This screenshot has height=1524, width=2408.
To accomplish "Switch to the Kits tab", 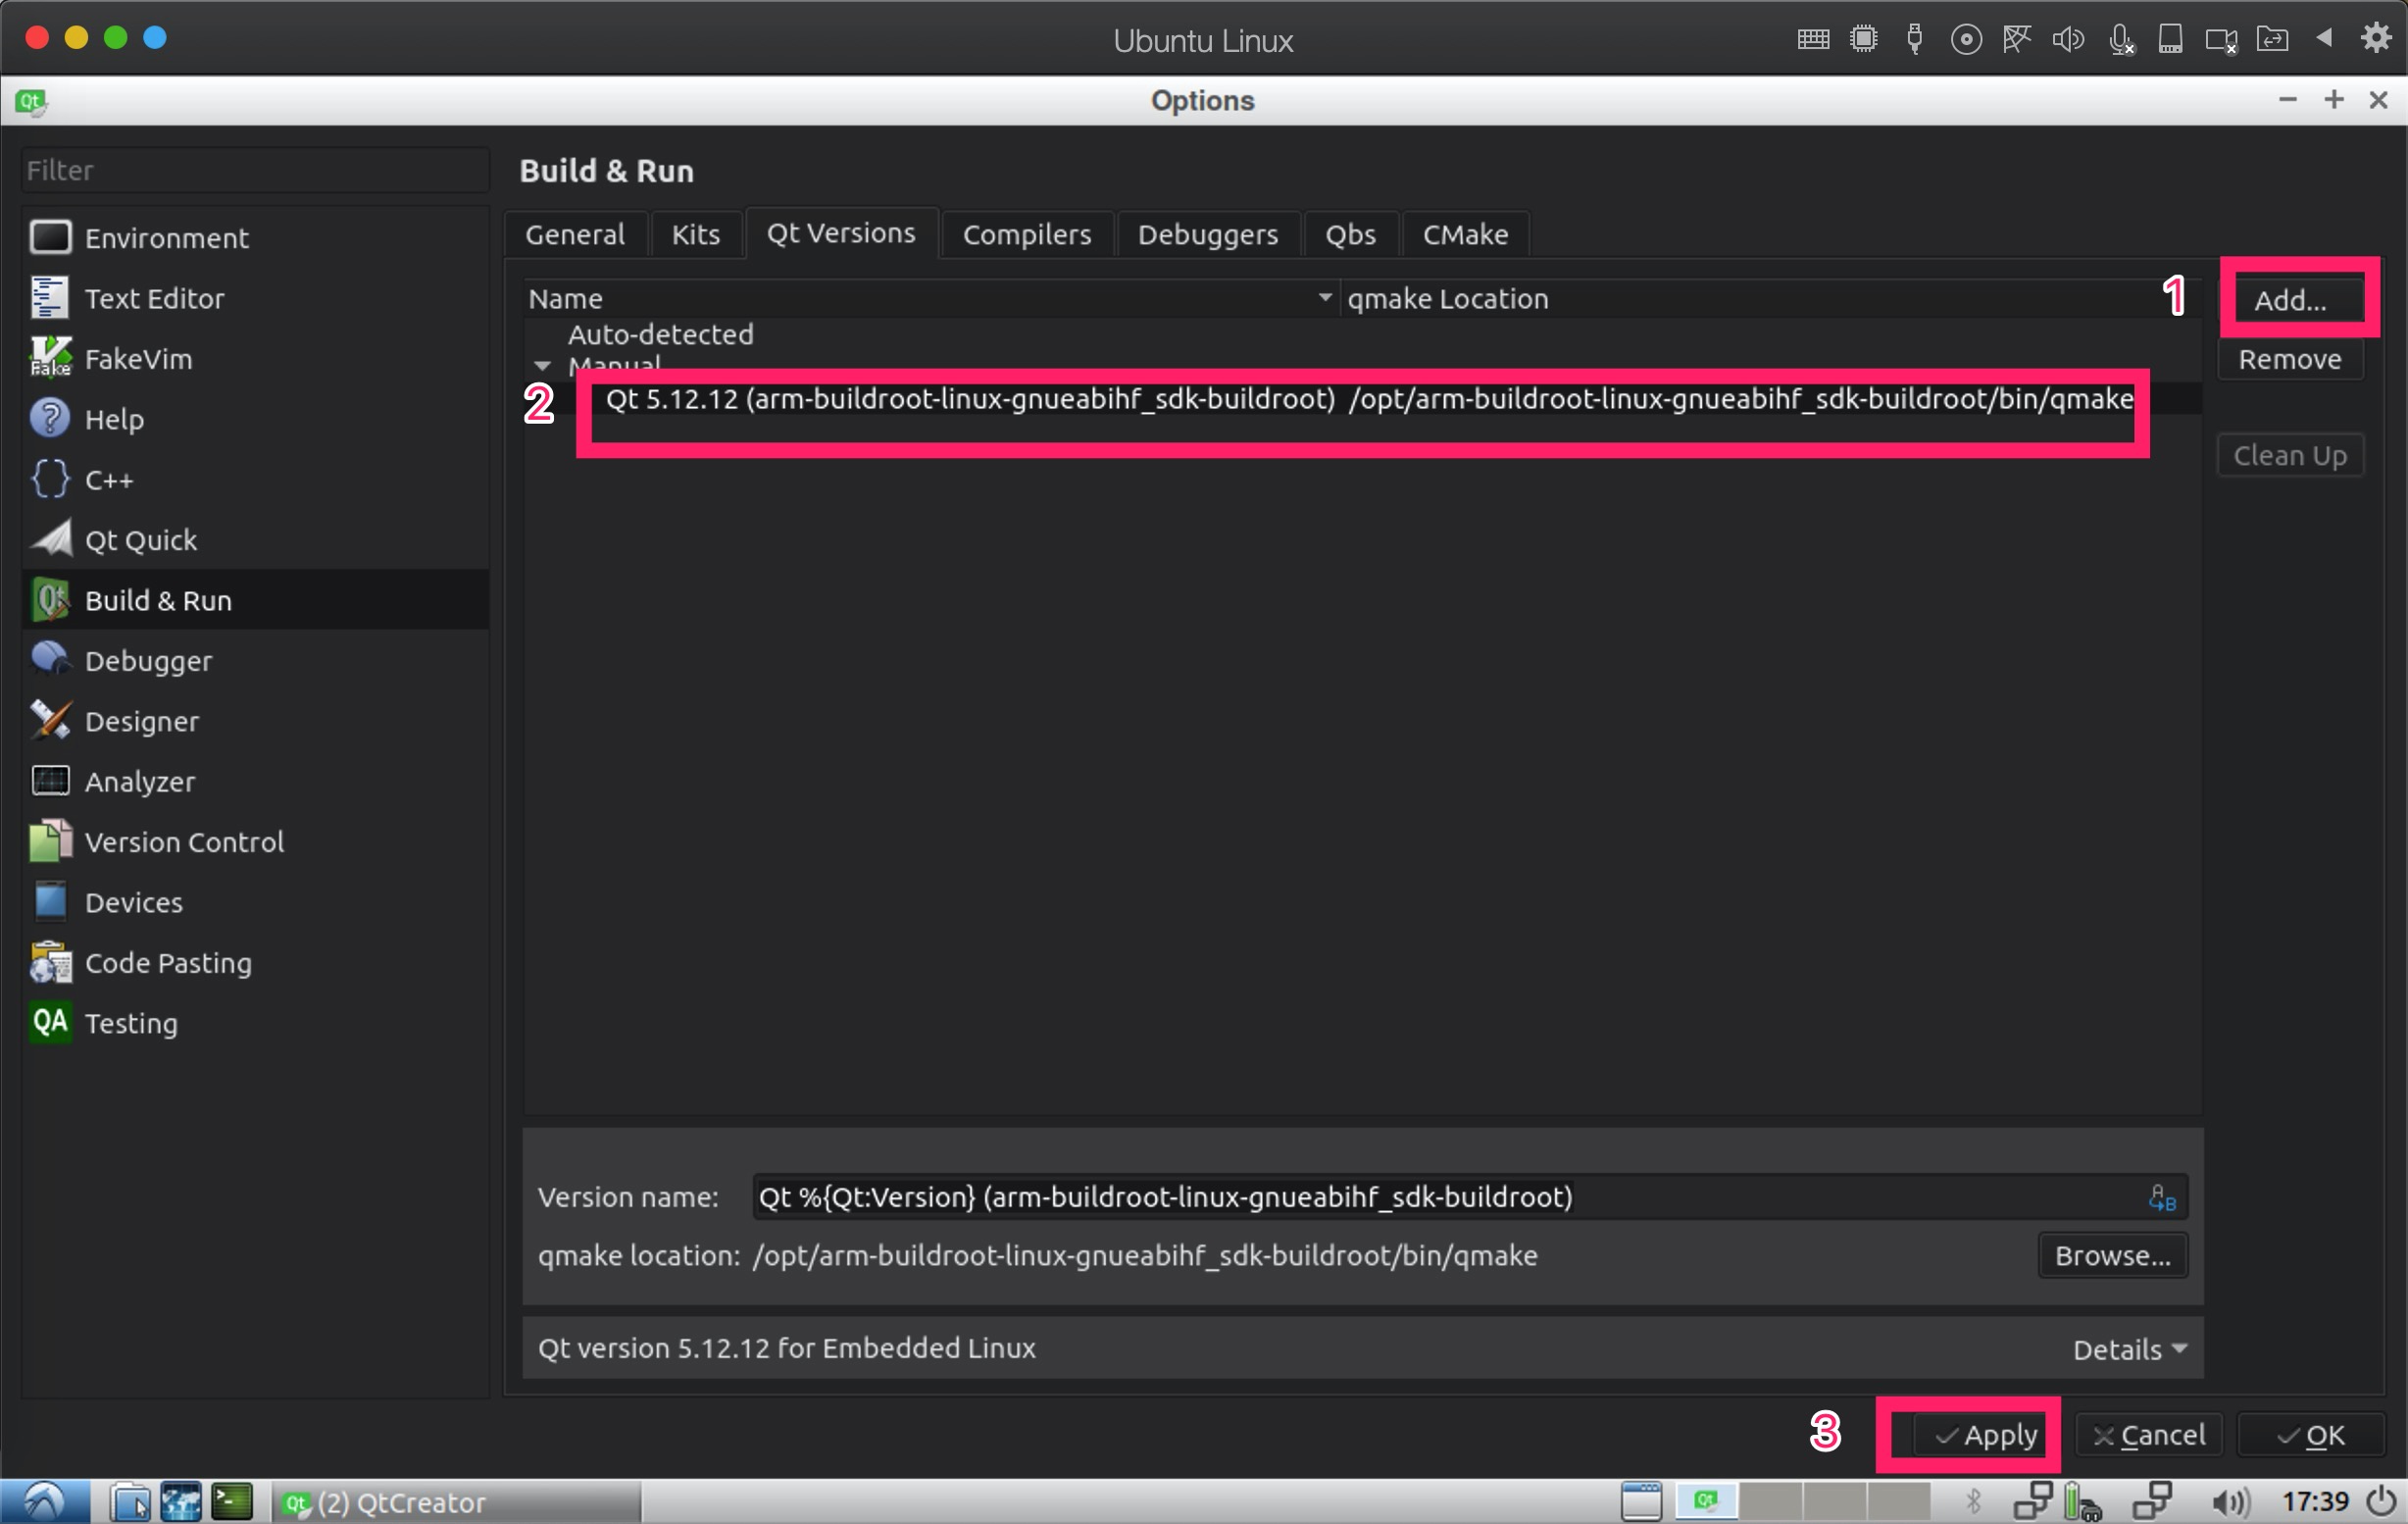I will [695, 234].
